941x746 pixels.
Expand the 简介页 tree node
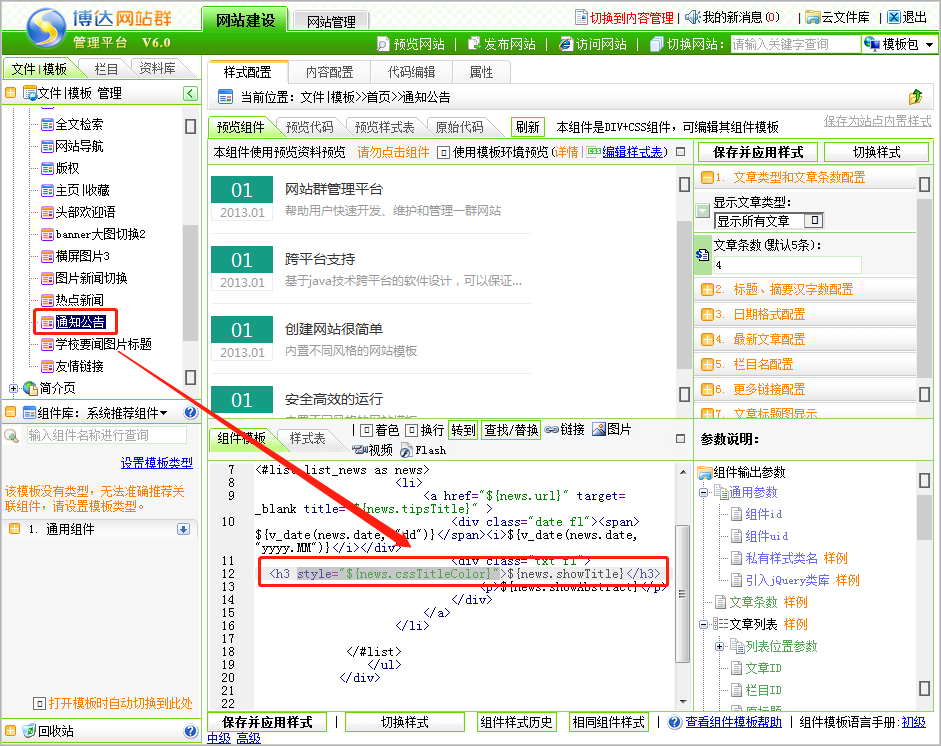pos(13,388)
